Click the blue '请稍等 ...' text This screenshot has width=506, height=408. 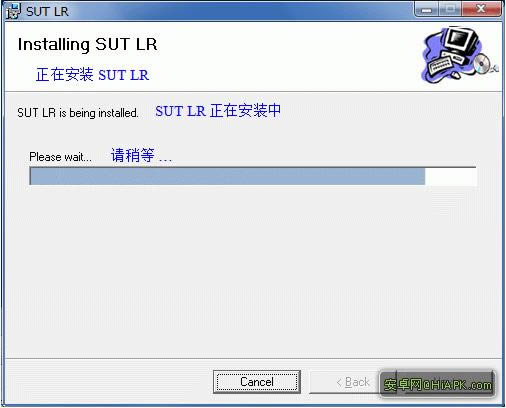(141, 155)
